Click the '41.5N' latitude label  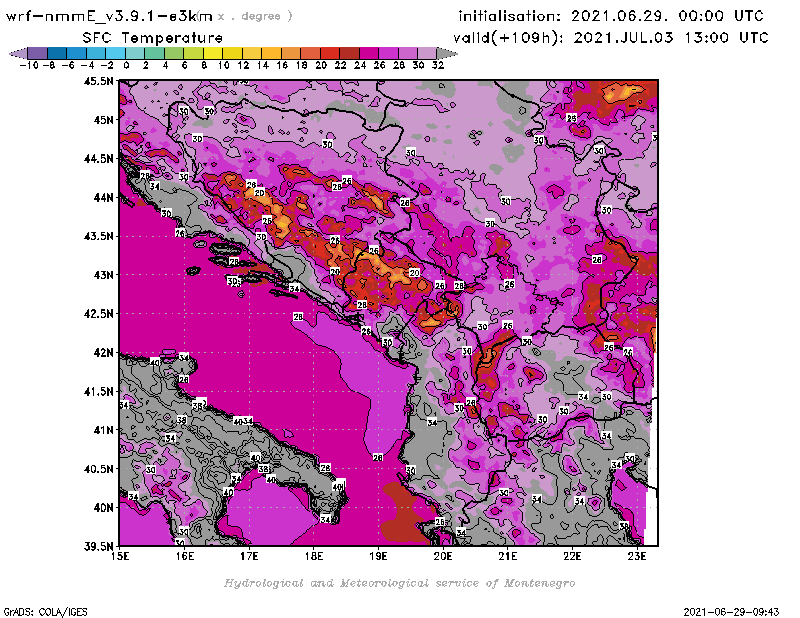(98, 391)
